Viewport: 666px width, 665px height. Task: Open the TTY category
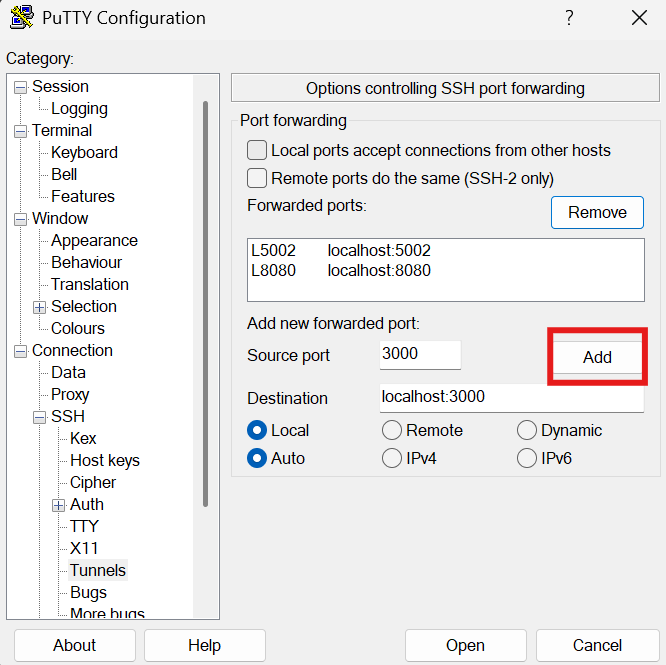[84, 527]
